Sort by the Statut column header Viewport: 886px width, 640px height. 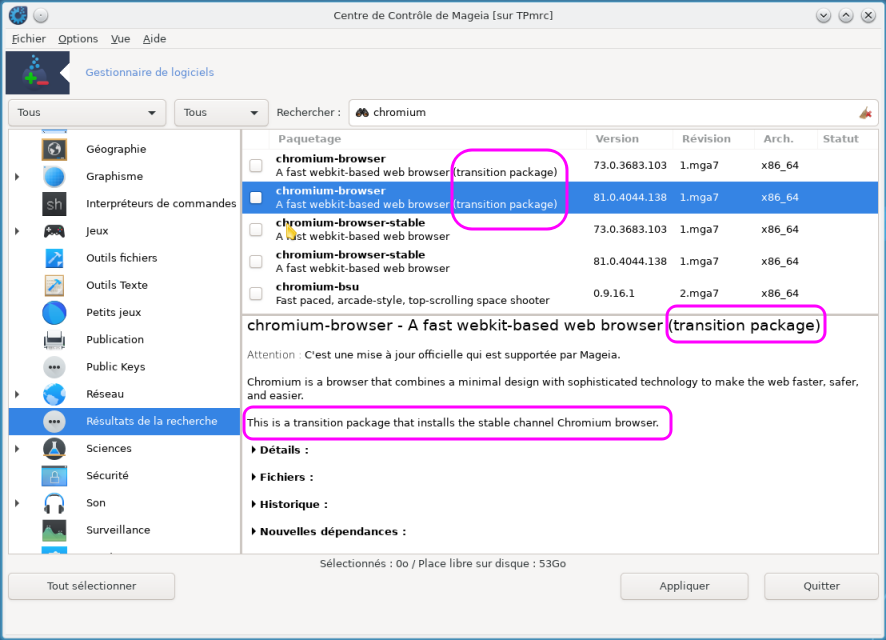(847, 139)
